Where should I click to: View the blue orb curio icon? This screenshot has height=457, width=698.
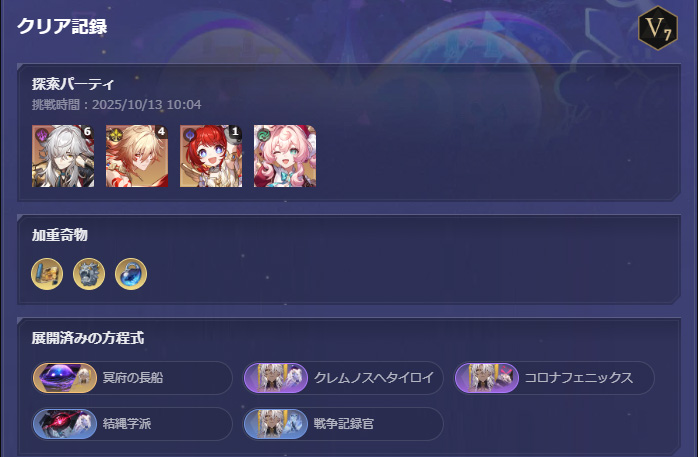pyautogui.click(x=131, y=274)
